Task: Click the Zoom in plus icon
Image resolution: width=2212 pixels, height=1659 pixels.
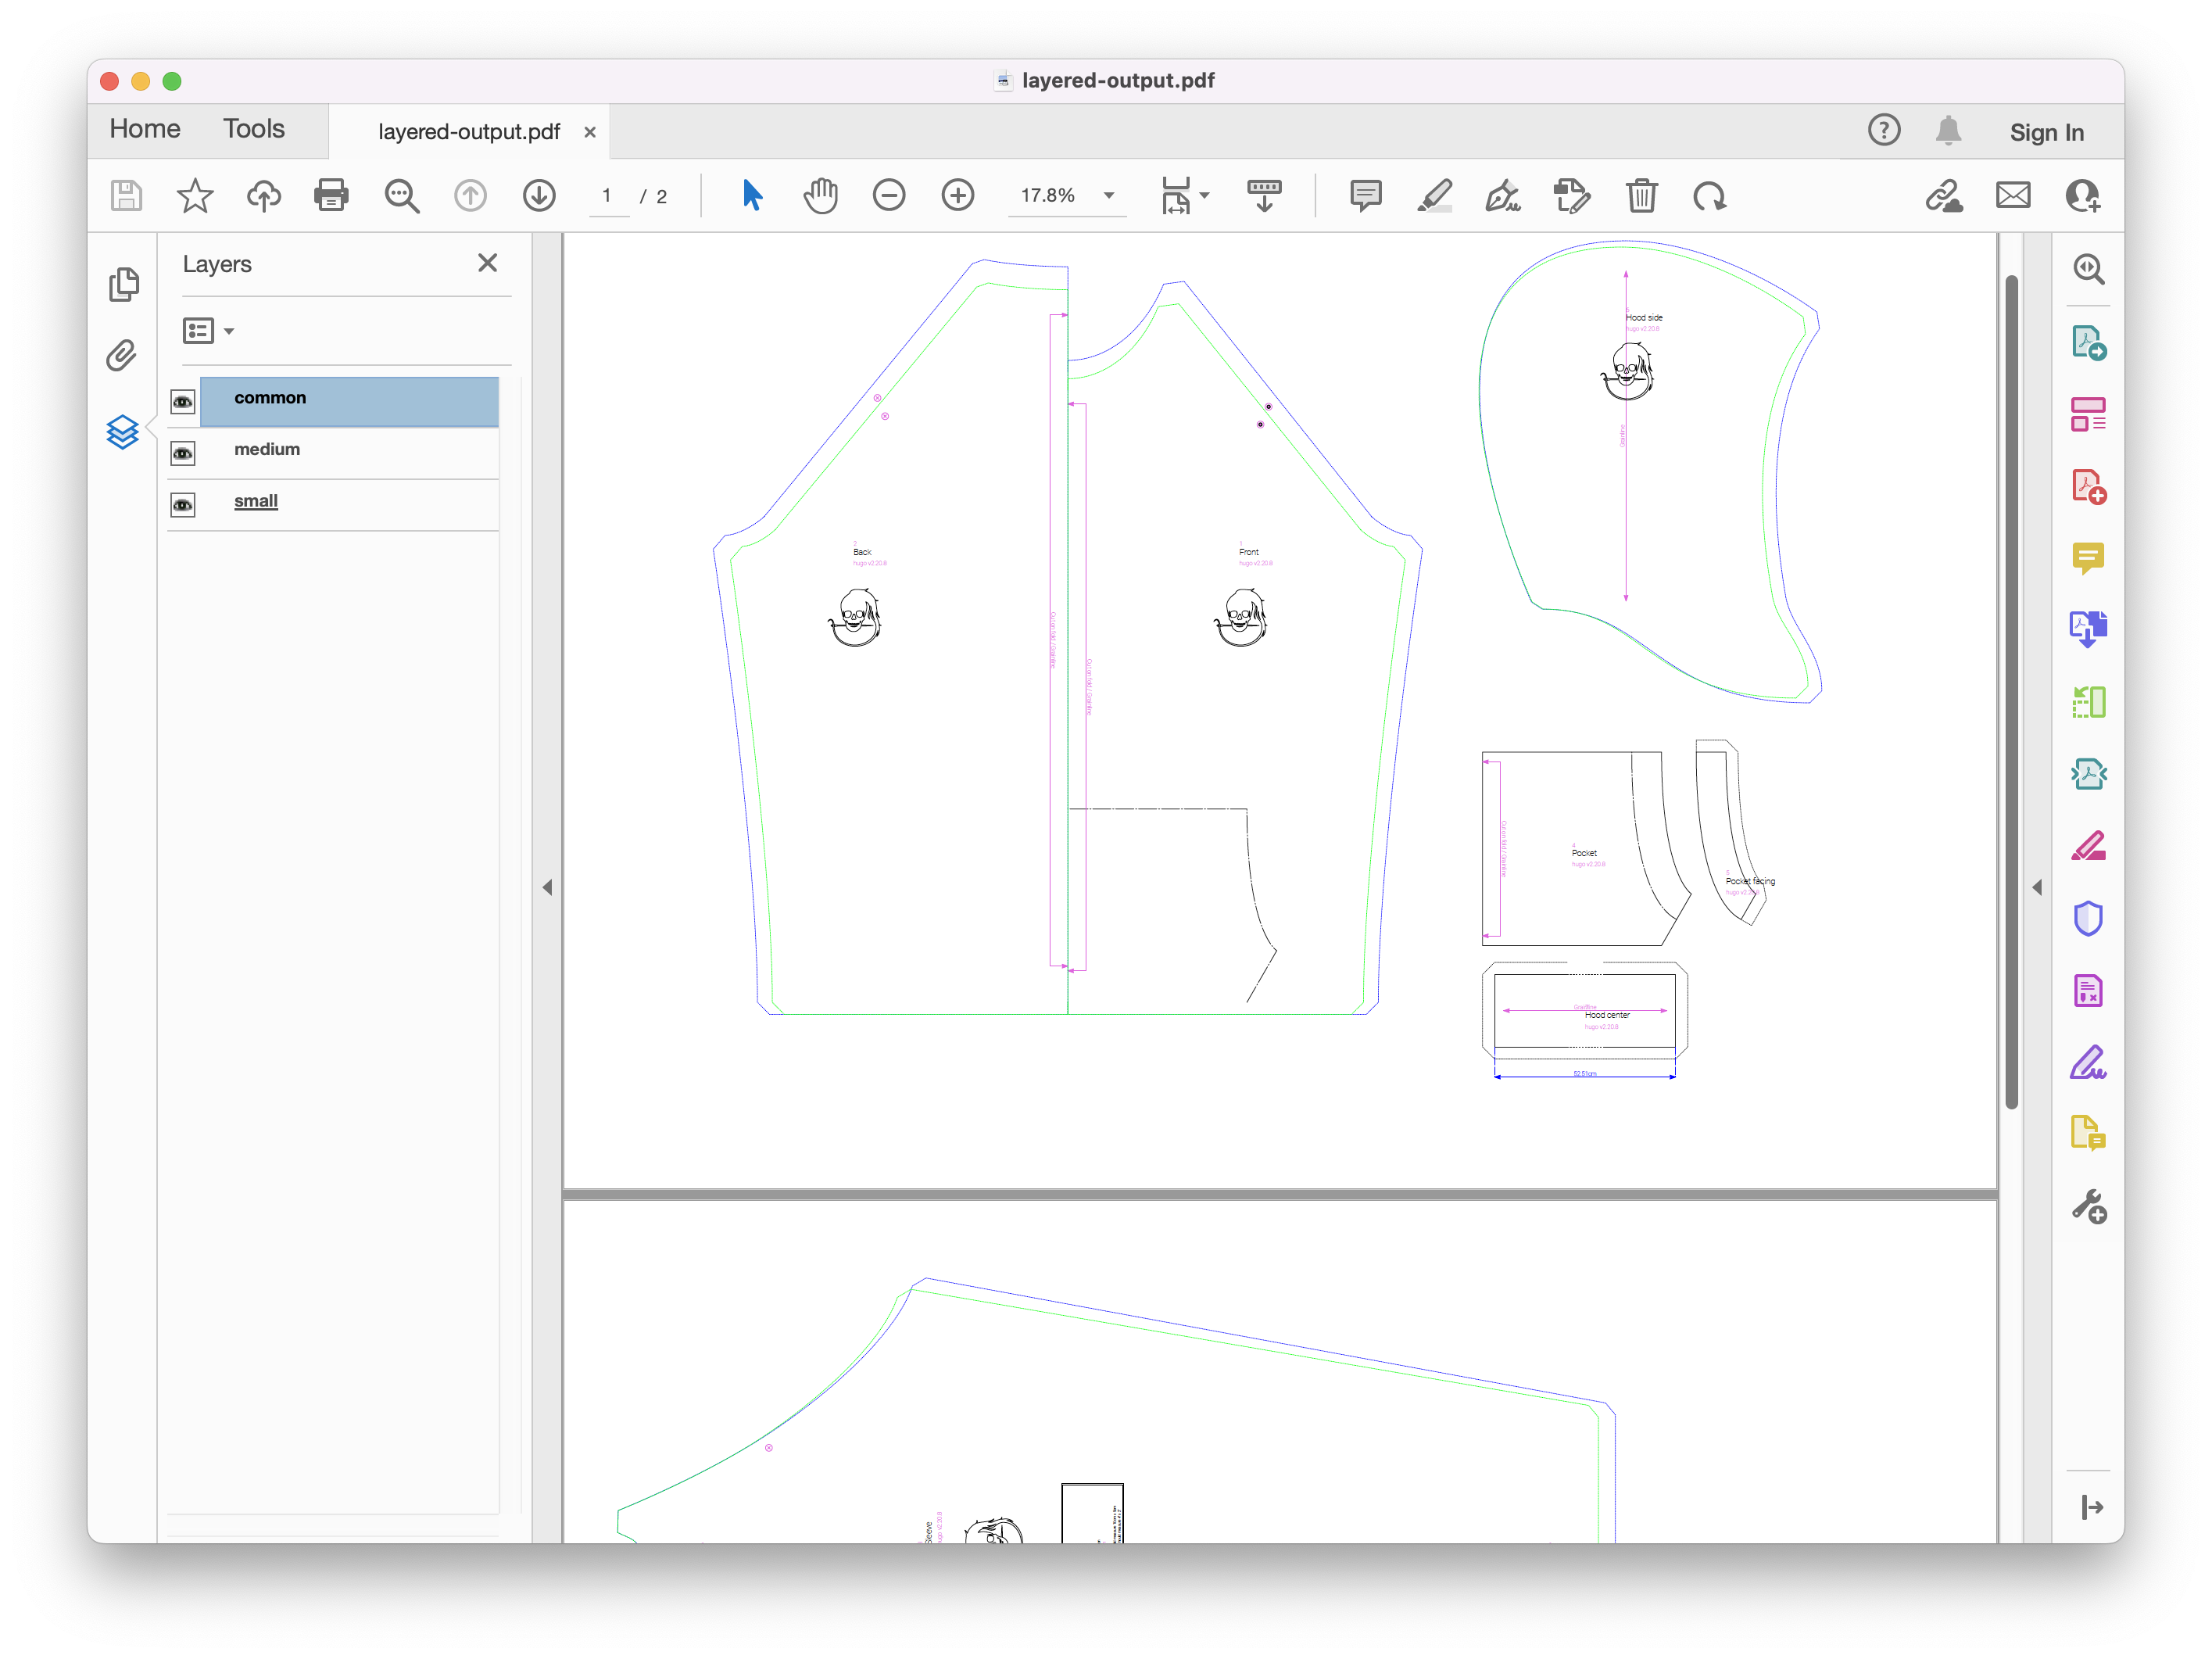Action: tap(957, 196)
